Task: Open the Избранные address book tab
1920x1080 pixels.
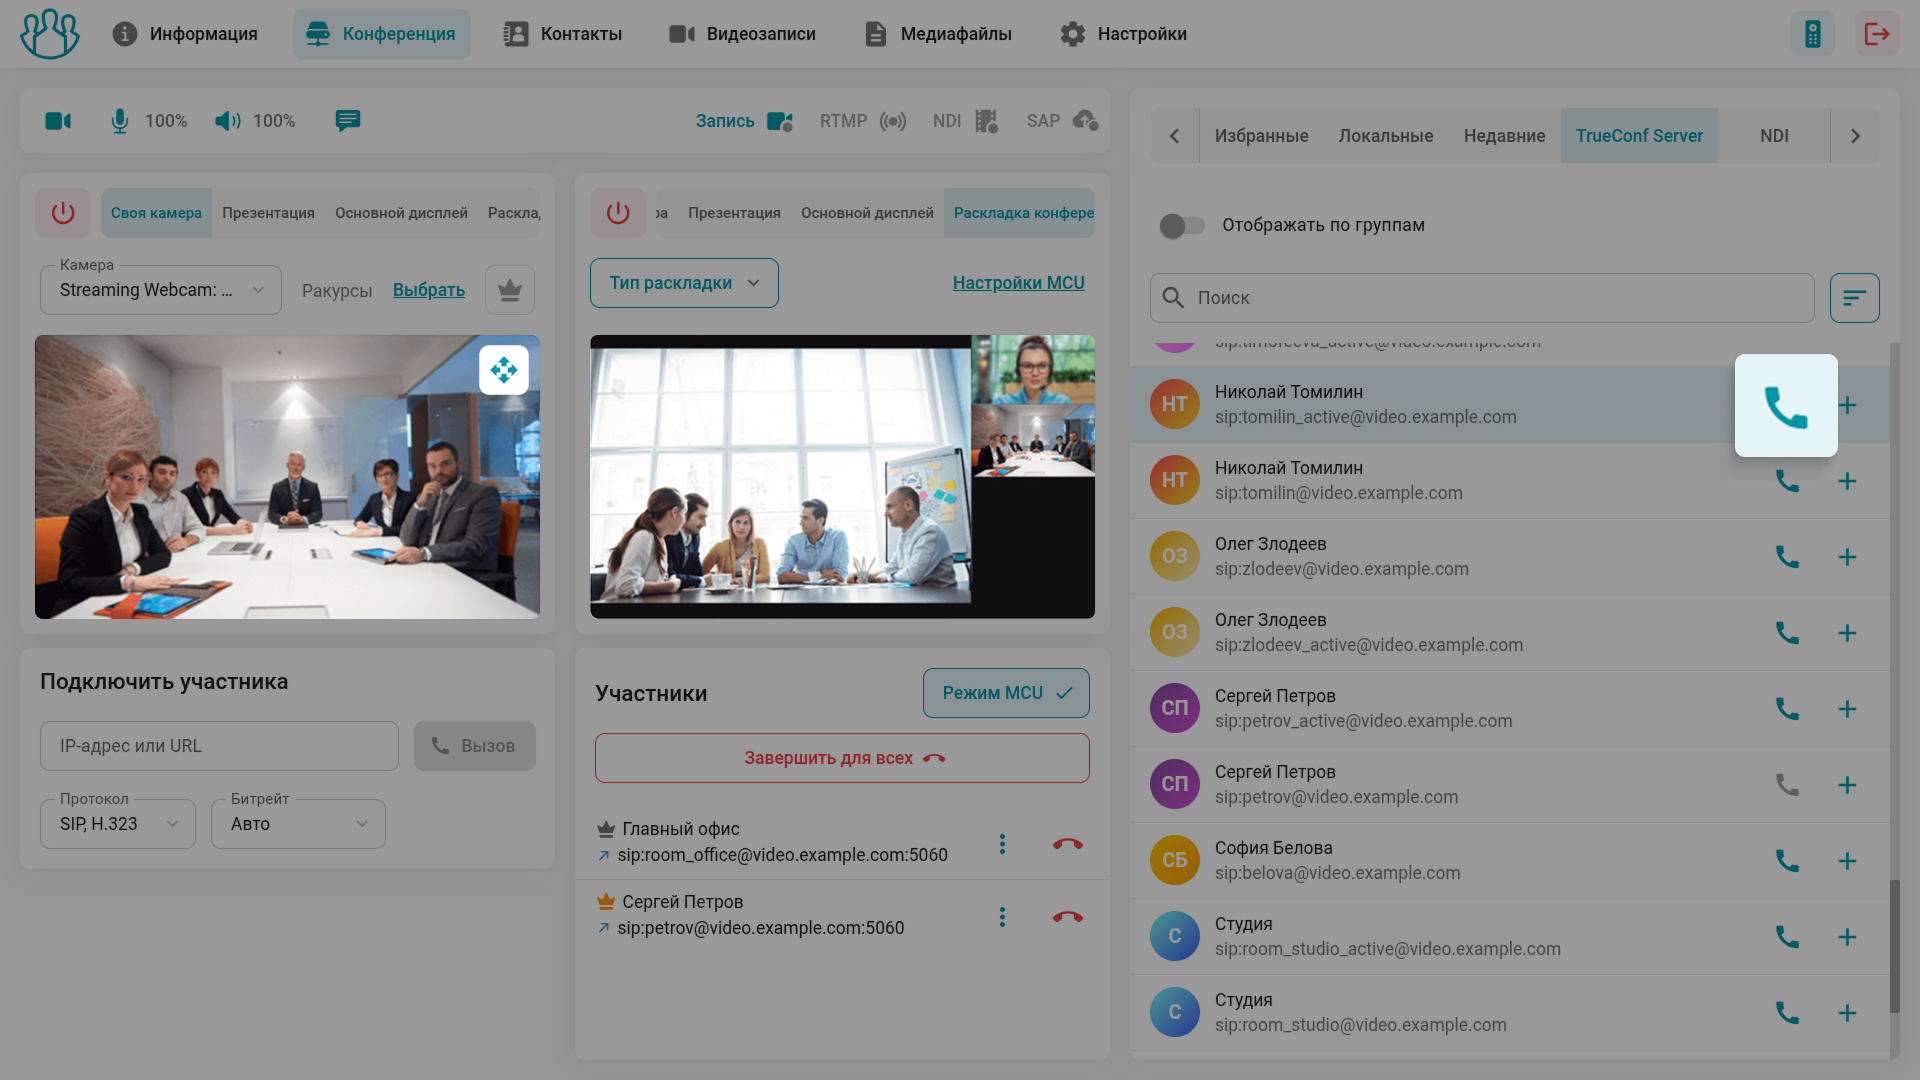Action: pyautogui.click(x=1261, y=136)
